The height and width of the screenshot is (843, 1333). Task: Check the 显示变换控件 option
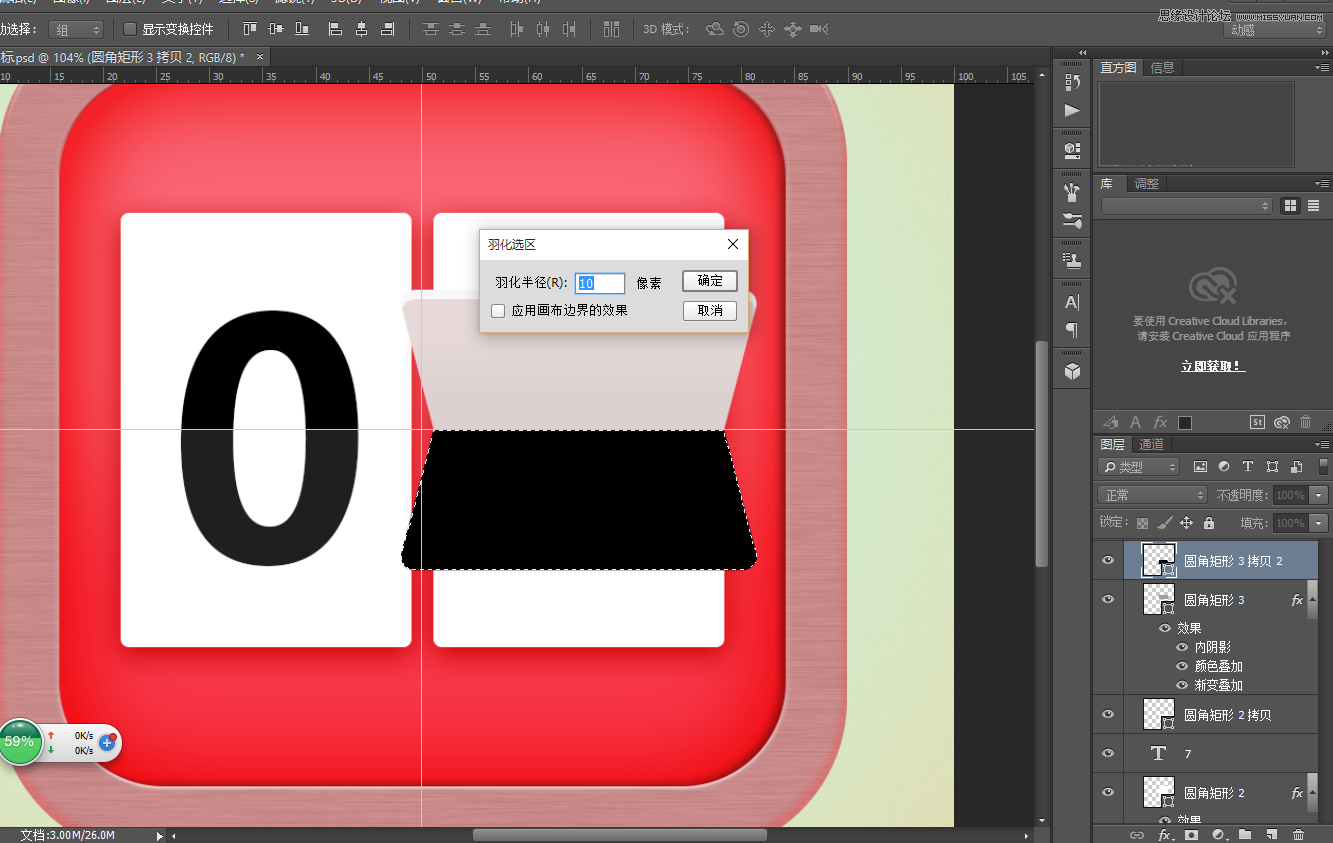130,29
